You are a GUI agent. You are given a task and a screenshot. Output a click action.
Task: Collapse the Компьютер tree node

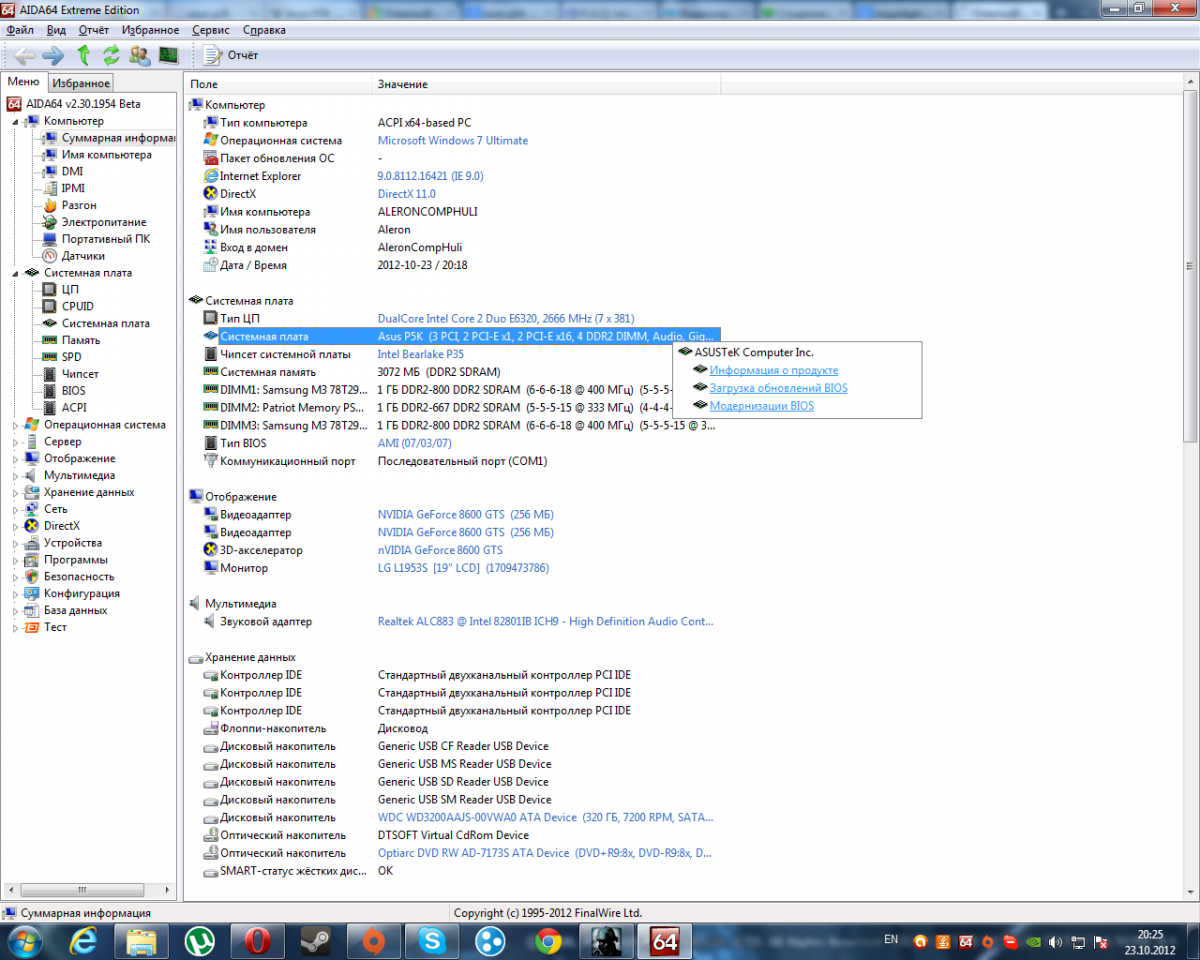(x=15, y=121)
